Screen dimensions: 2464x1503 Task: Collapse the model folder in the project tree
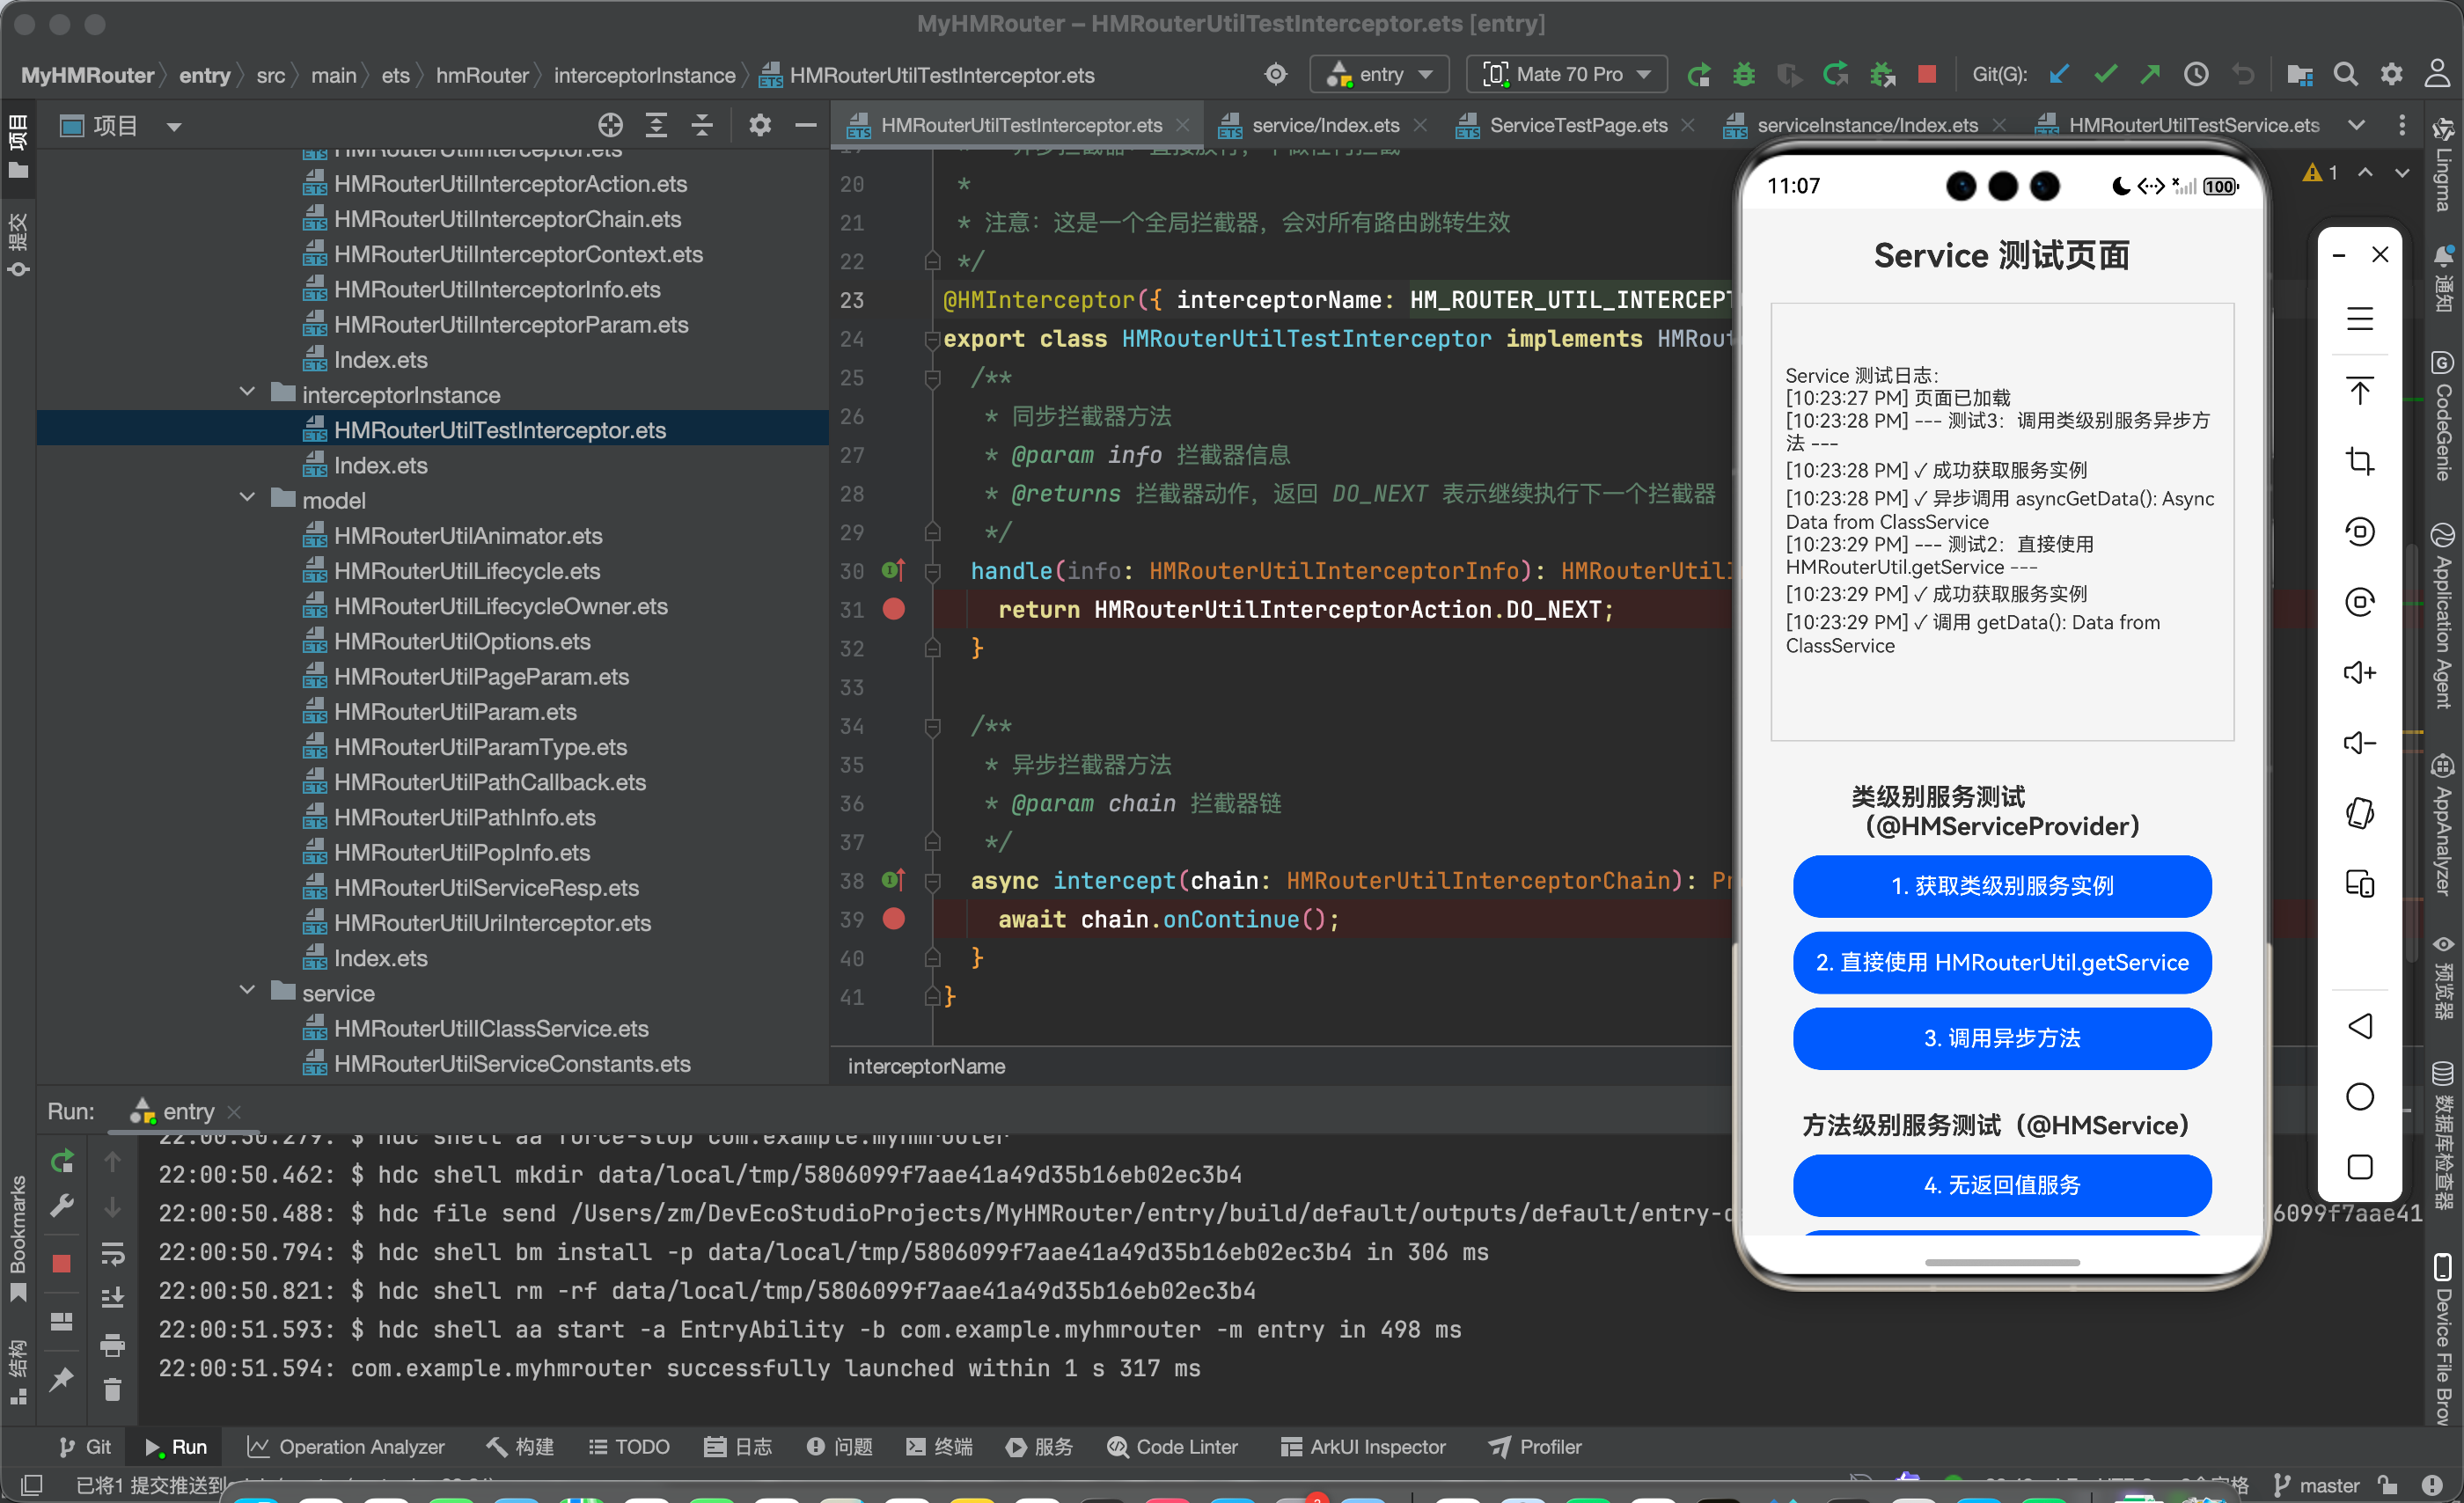pyautogui.click(x=247, y=498)
